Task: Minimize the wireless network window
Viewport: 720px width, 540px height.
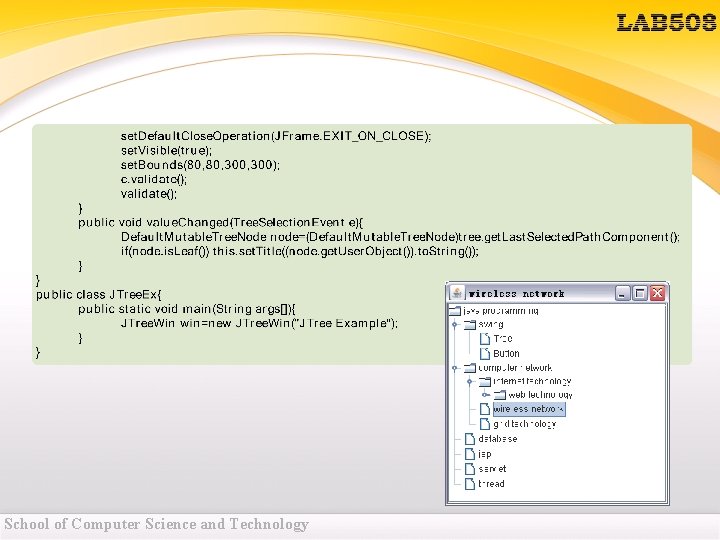Action: coord(622,293)
